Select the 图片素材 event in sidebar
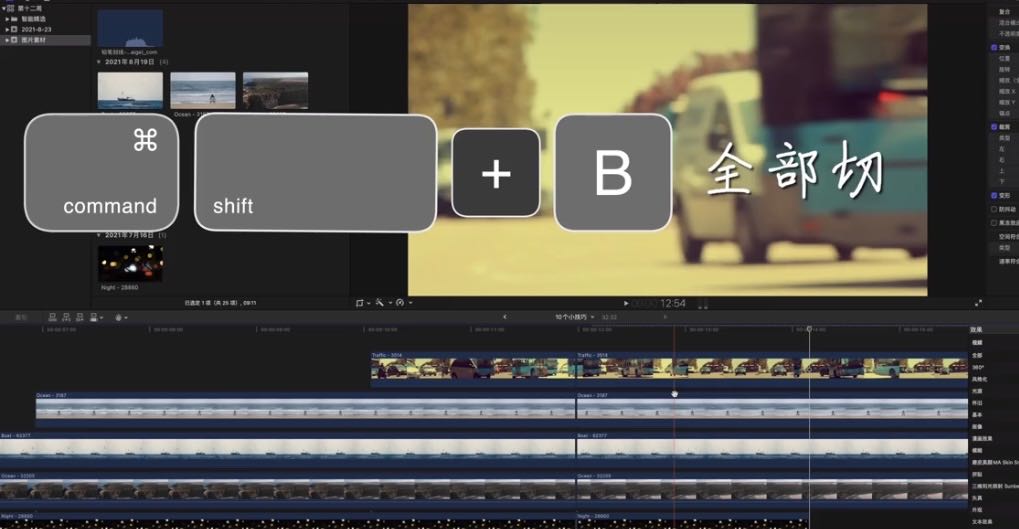 coord(45,40)
